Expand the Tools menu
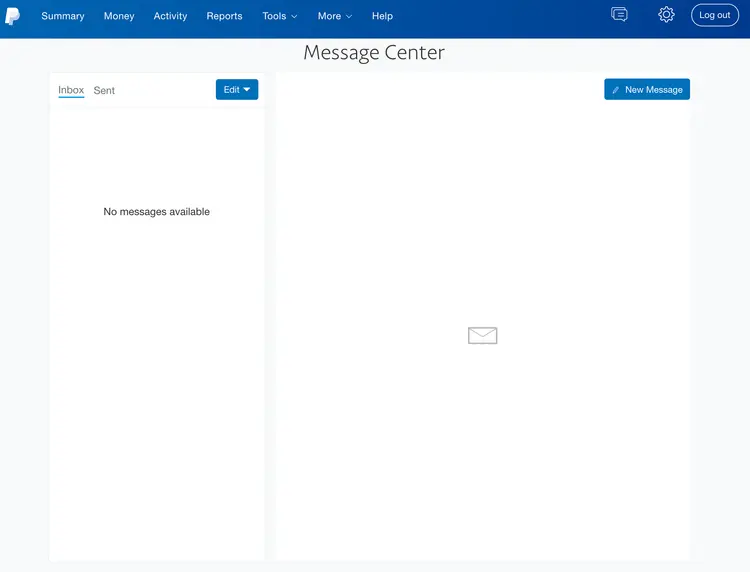 pyautogui.click(x=279, y=16)
